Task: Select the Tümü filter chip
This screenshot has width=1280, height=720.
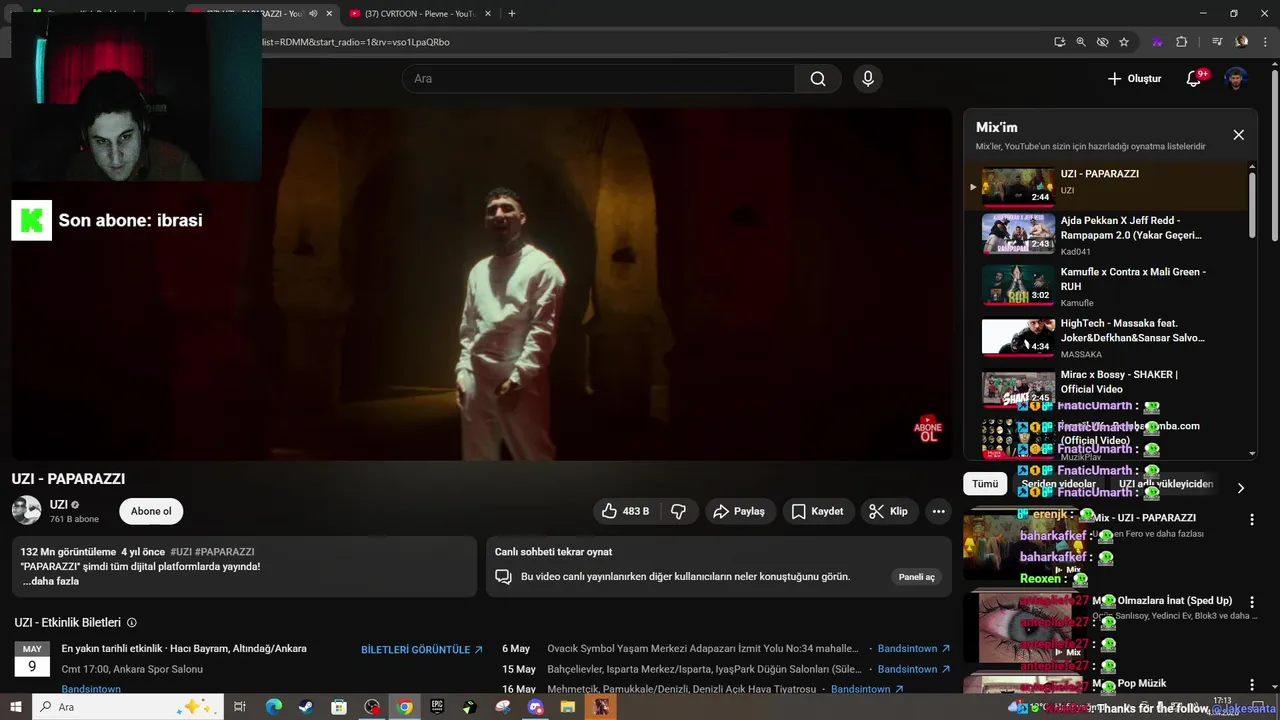Action: pos(985,484)
